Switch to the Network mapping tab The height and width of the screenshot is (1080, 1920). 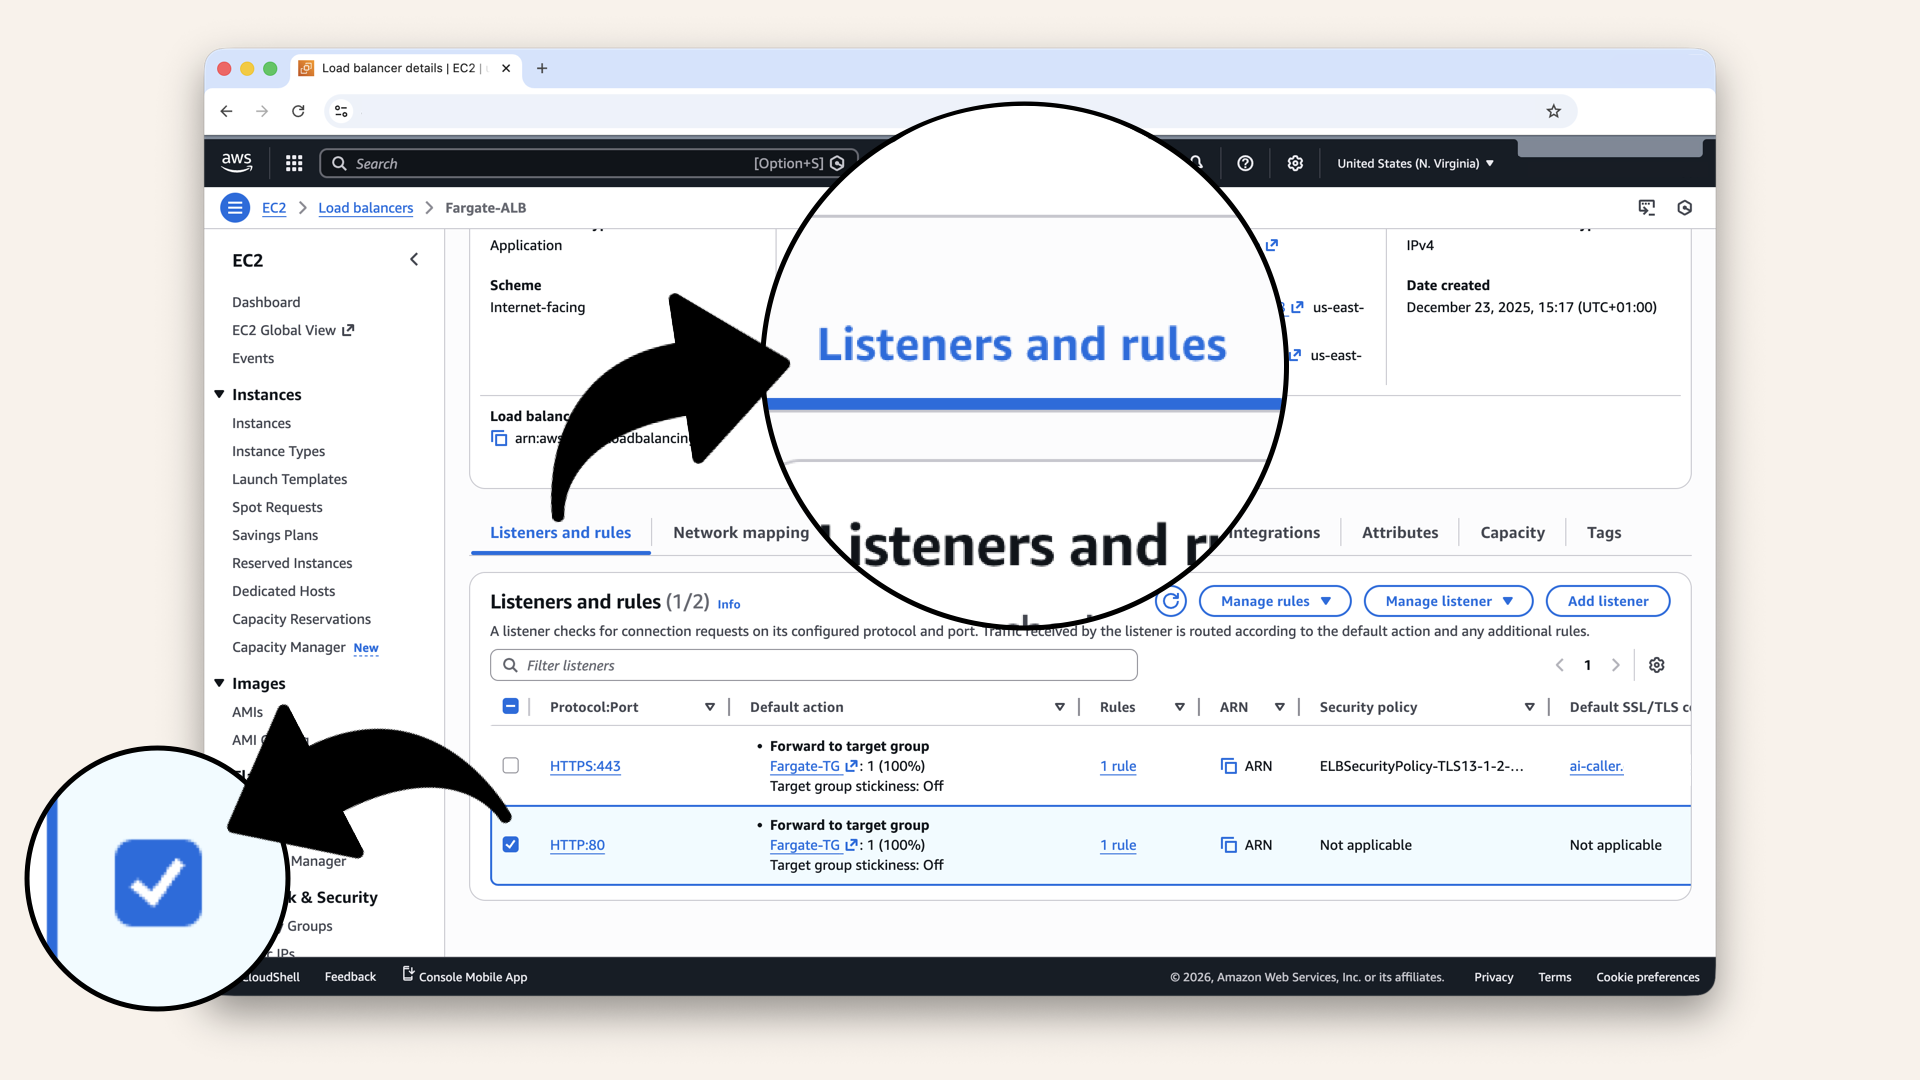tap(741, 532)
